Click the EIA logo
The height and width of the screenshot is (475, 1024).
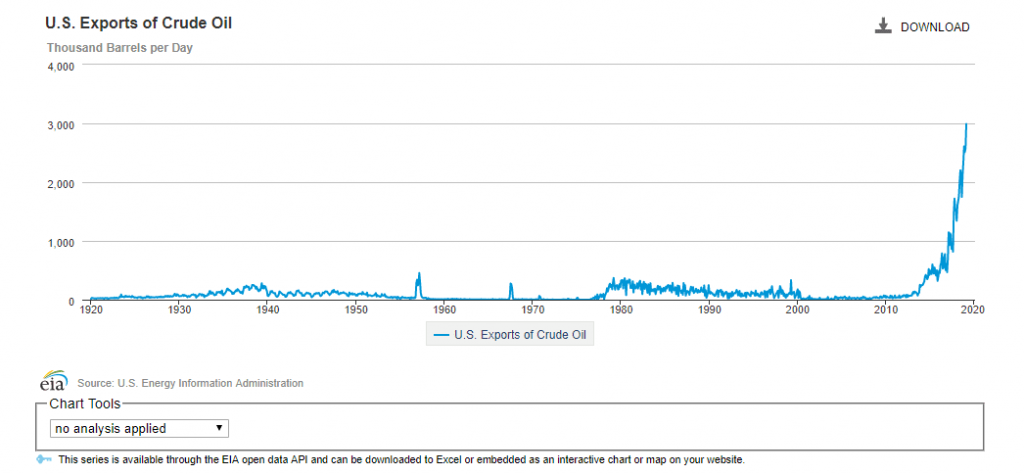[53, 383]
